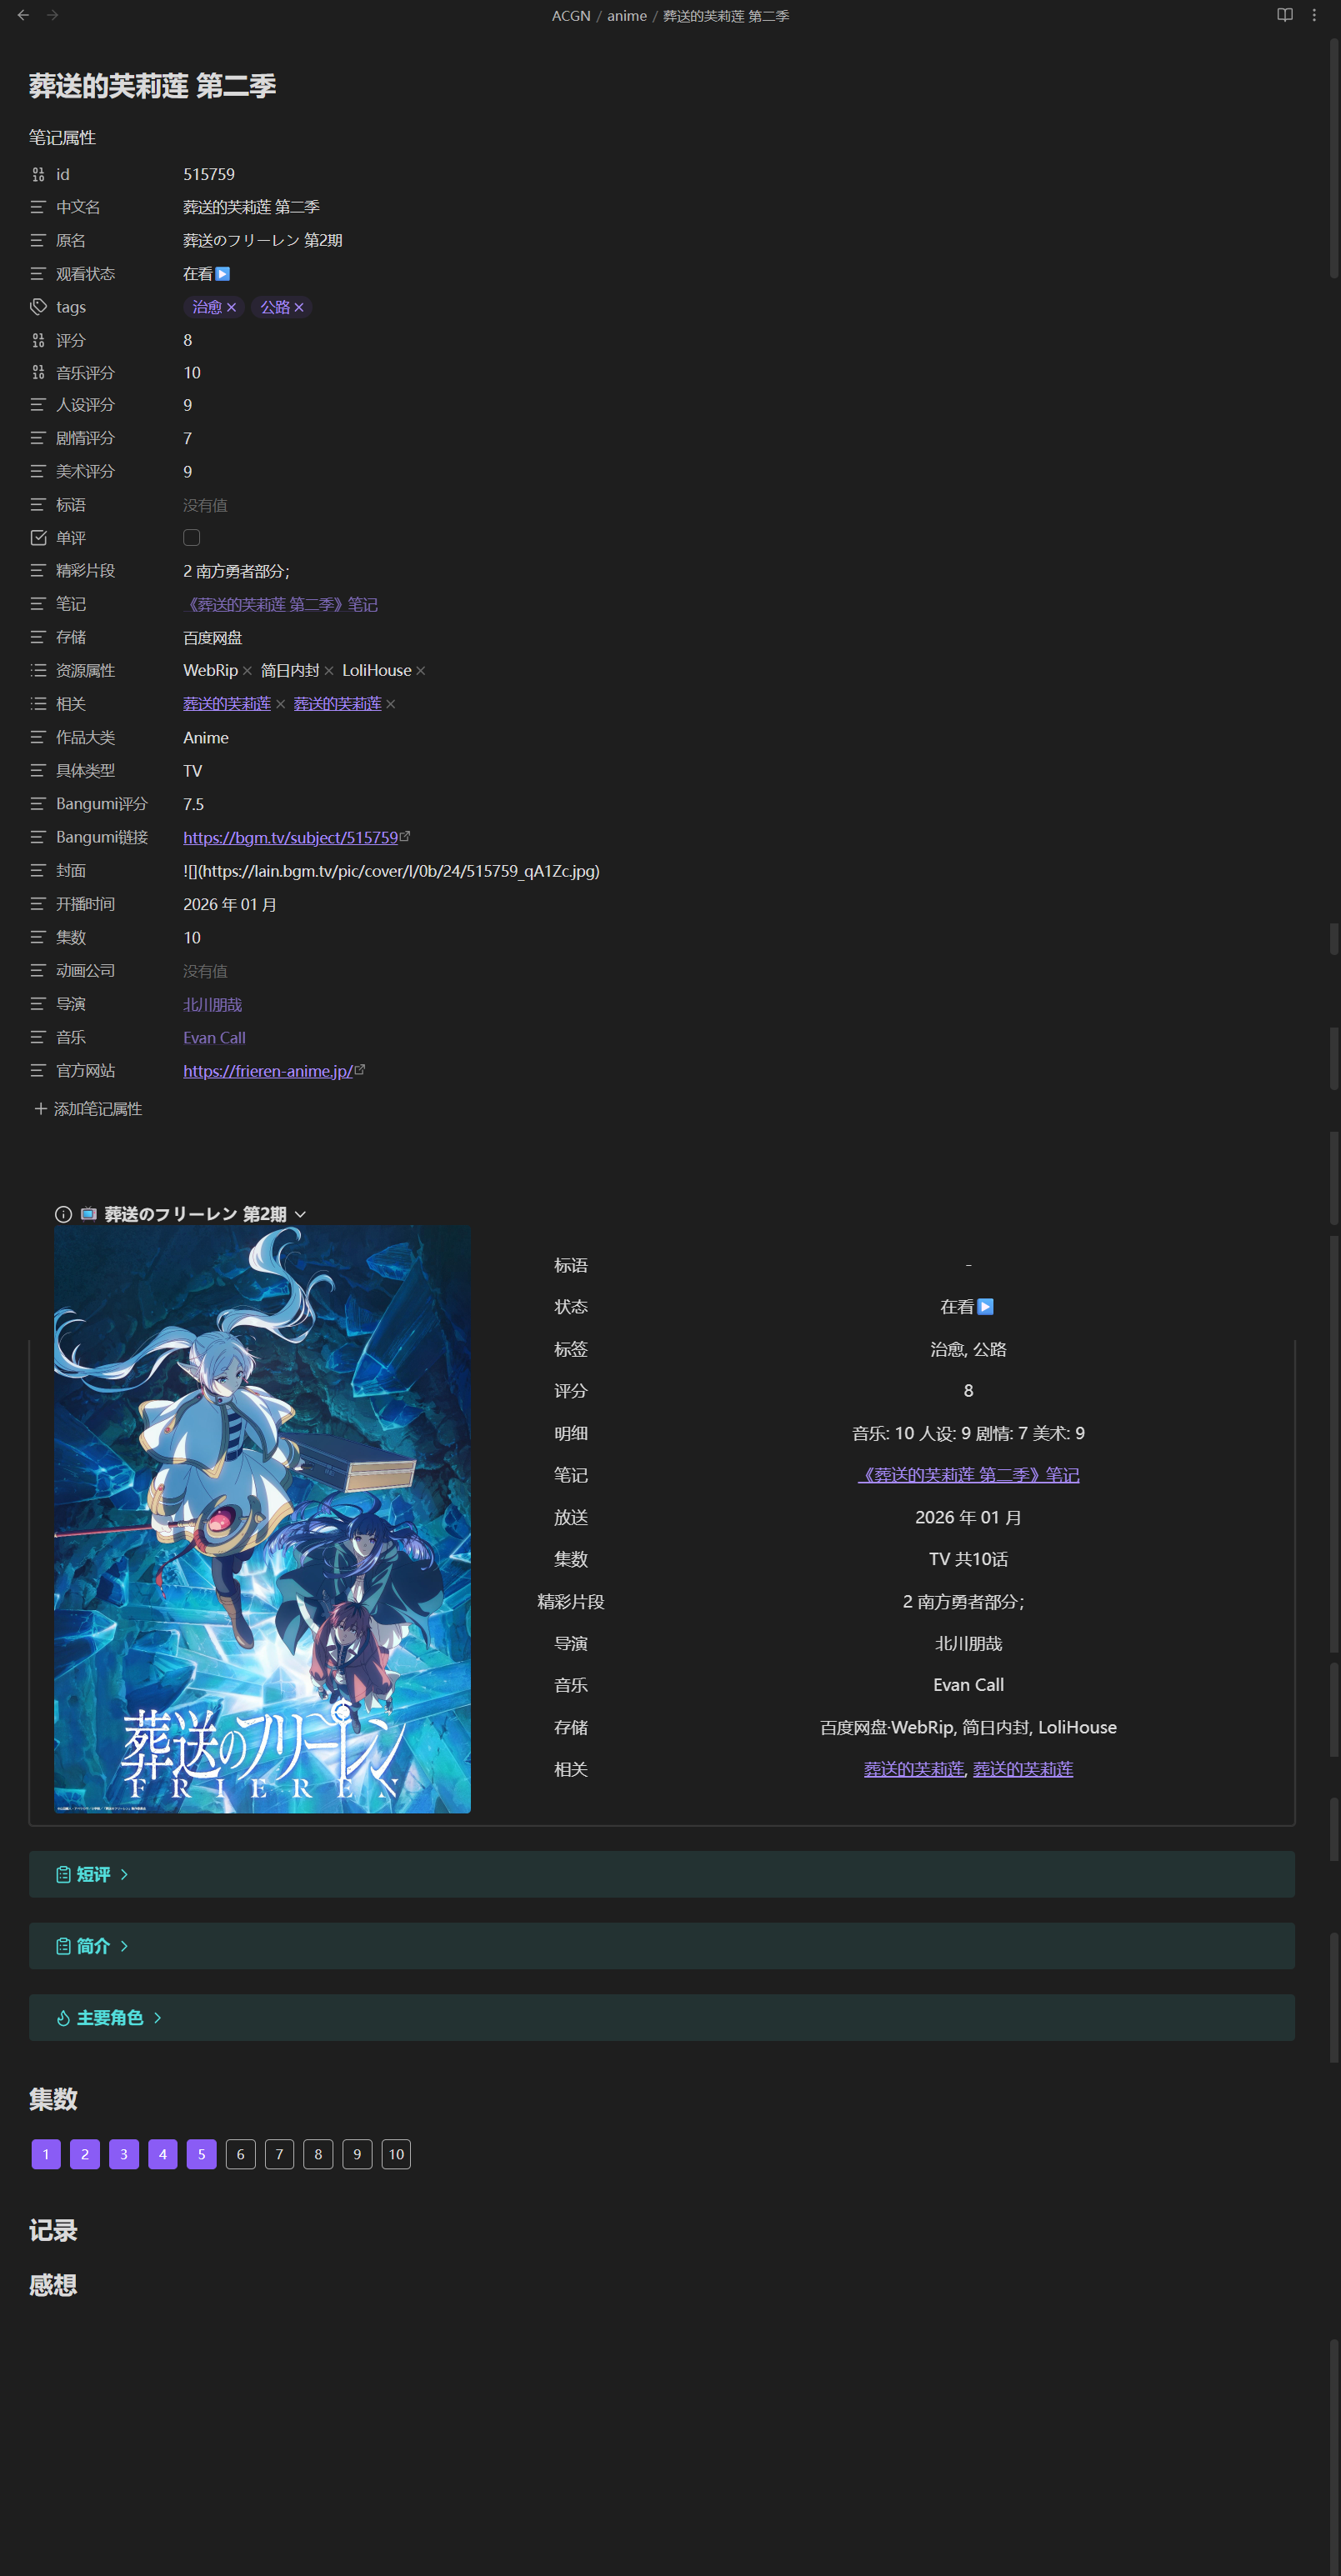Click the id property type icon
The image size is (1341, 2576).
pos(38,174)
